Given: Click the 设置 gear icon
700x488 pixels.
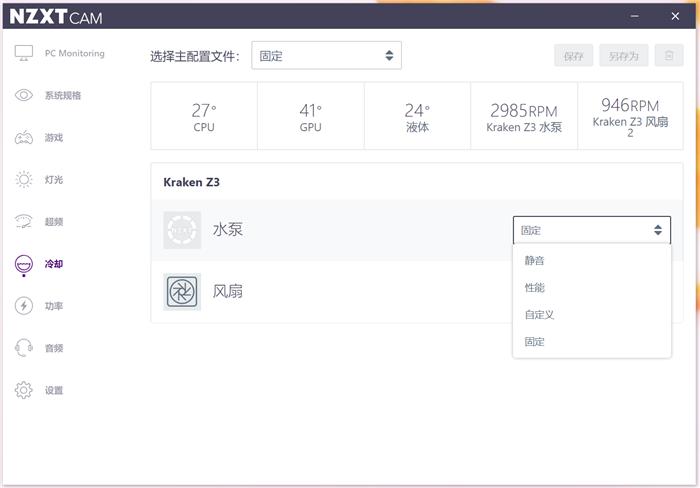Looking at the screenshot, I should tap(24, 390).
